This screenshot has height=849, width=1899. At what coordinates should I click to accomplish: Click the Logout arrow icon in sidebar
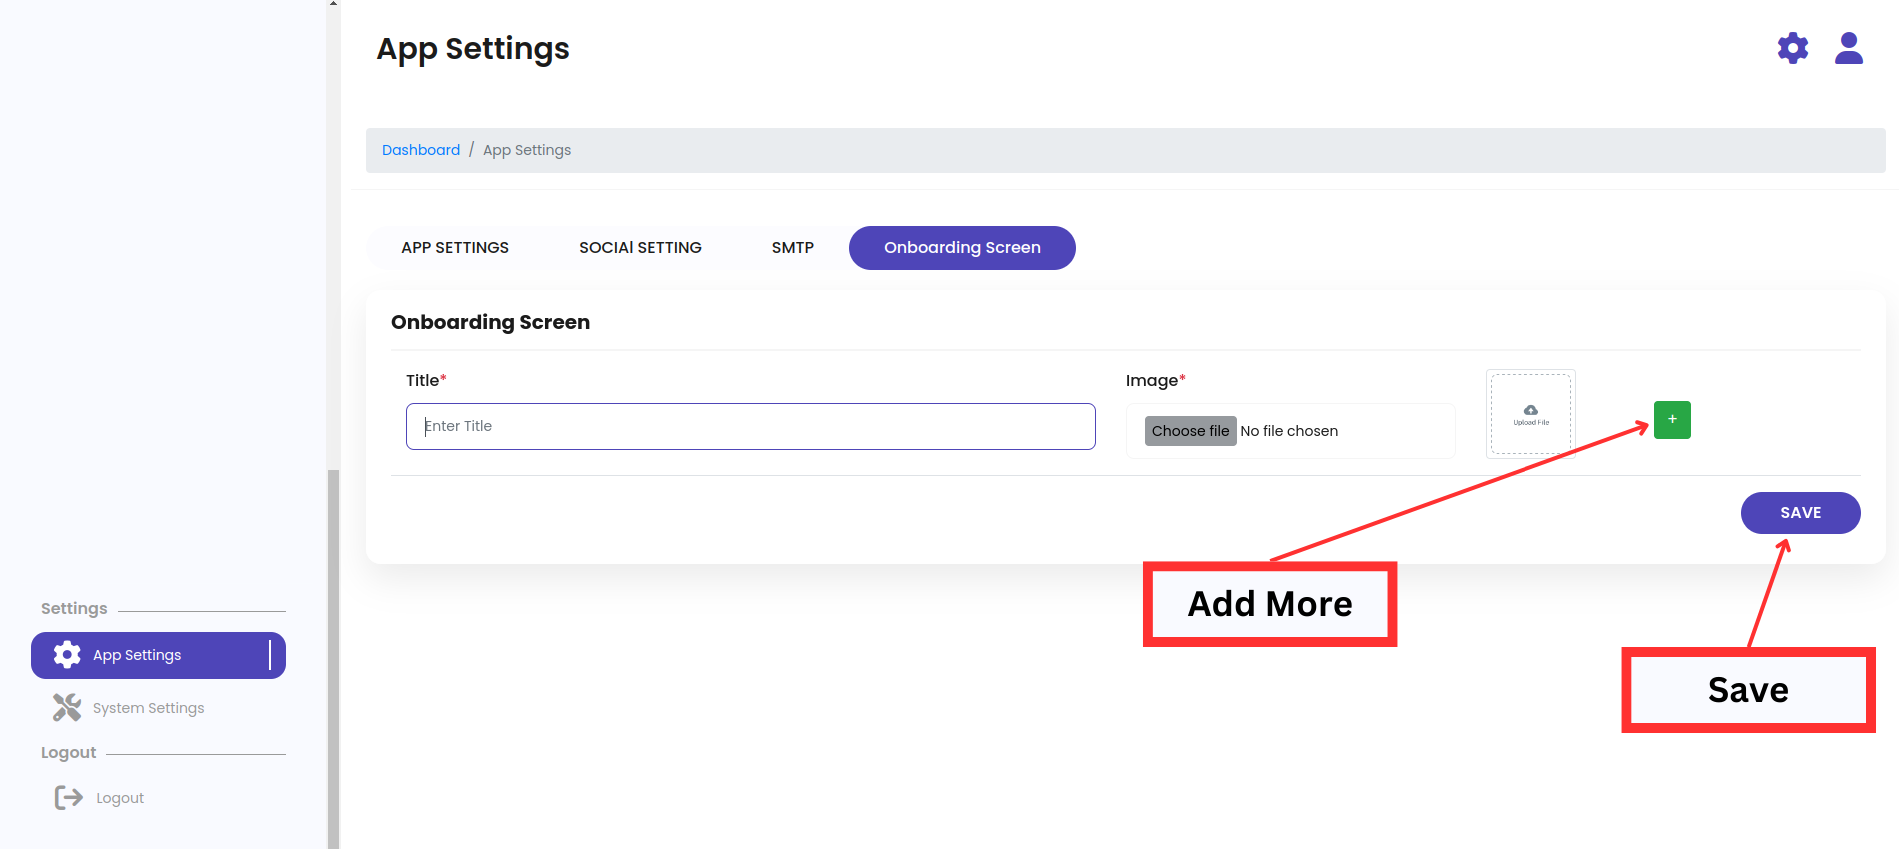(x=68, y=797)
